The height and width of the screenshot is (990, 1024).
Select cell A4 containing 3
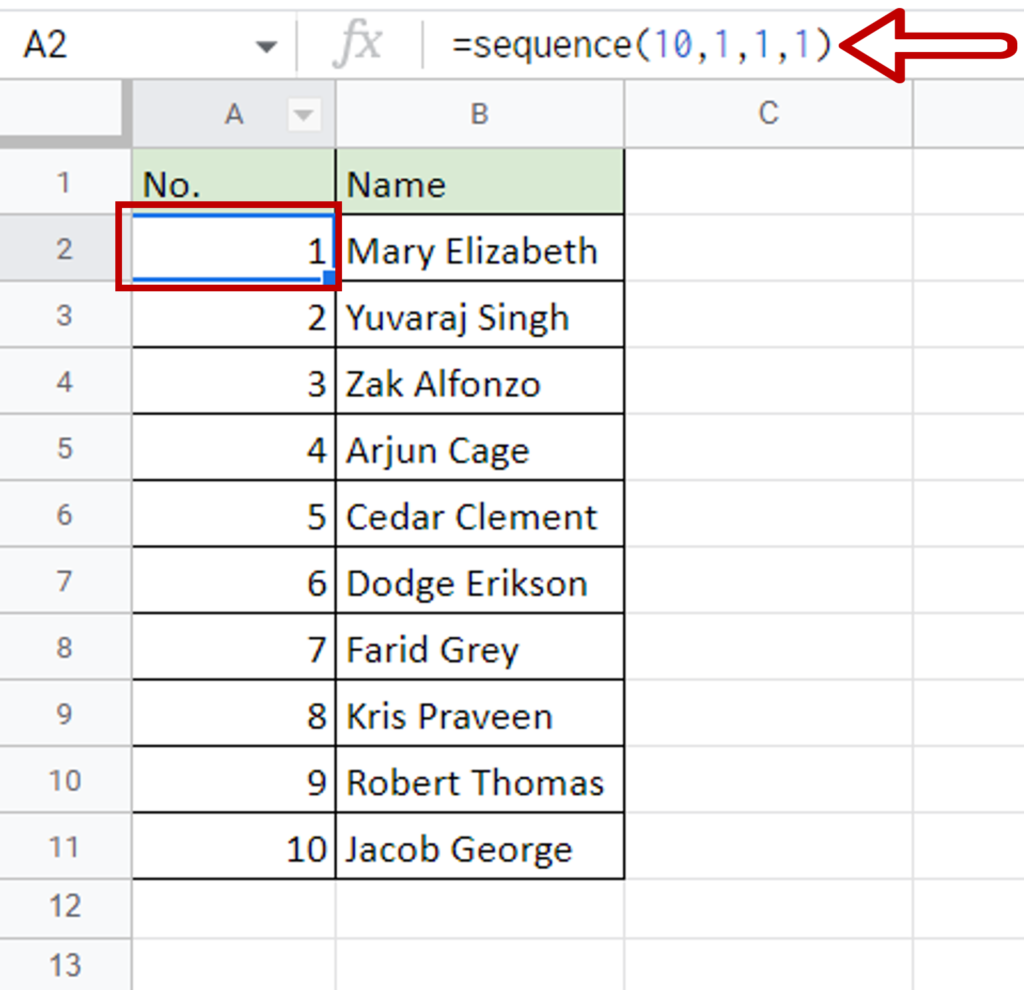234,381
